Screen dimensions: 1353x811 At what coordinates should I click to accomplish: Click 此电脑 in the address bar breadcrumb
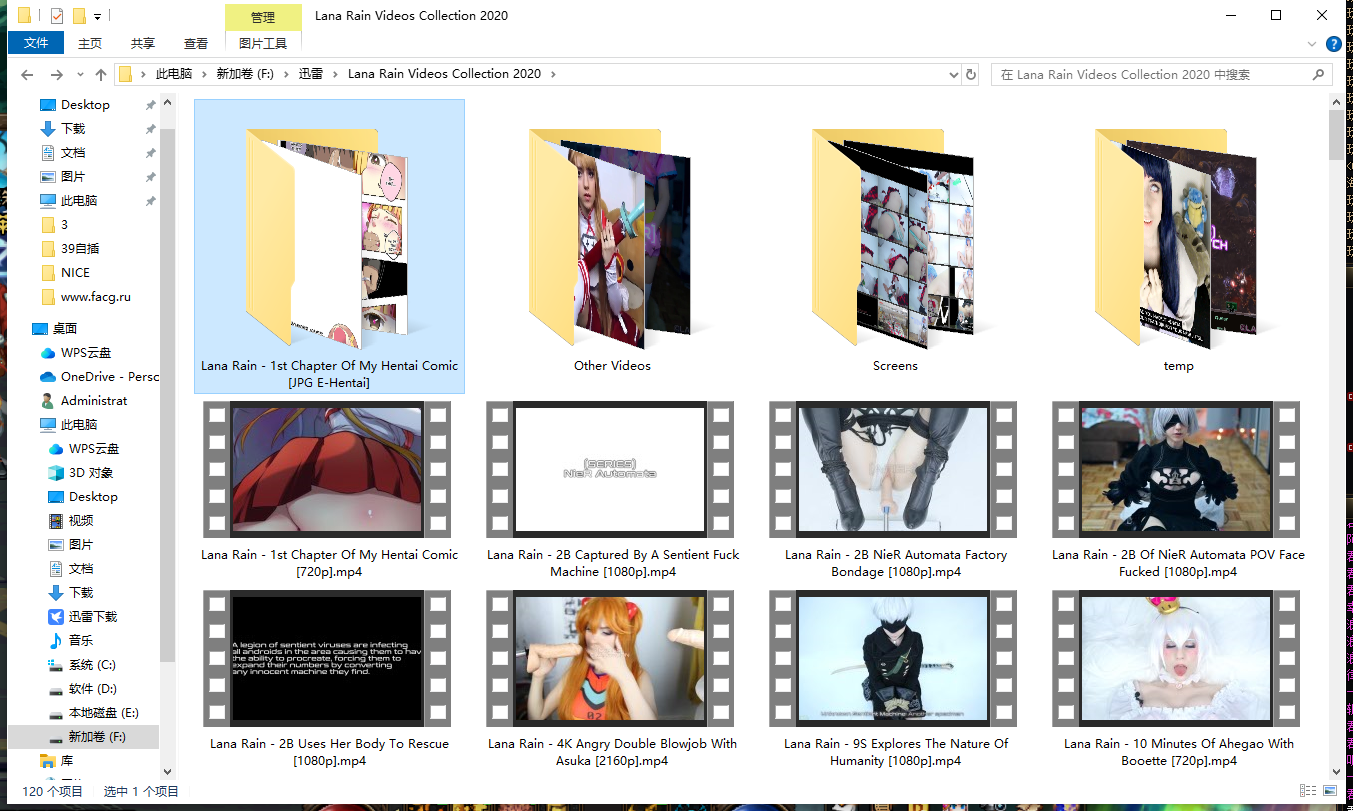(174, 74)
